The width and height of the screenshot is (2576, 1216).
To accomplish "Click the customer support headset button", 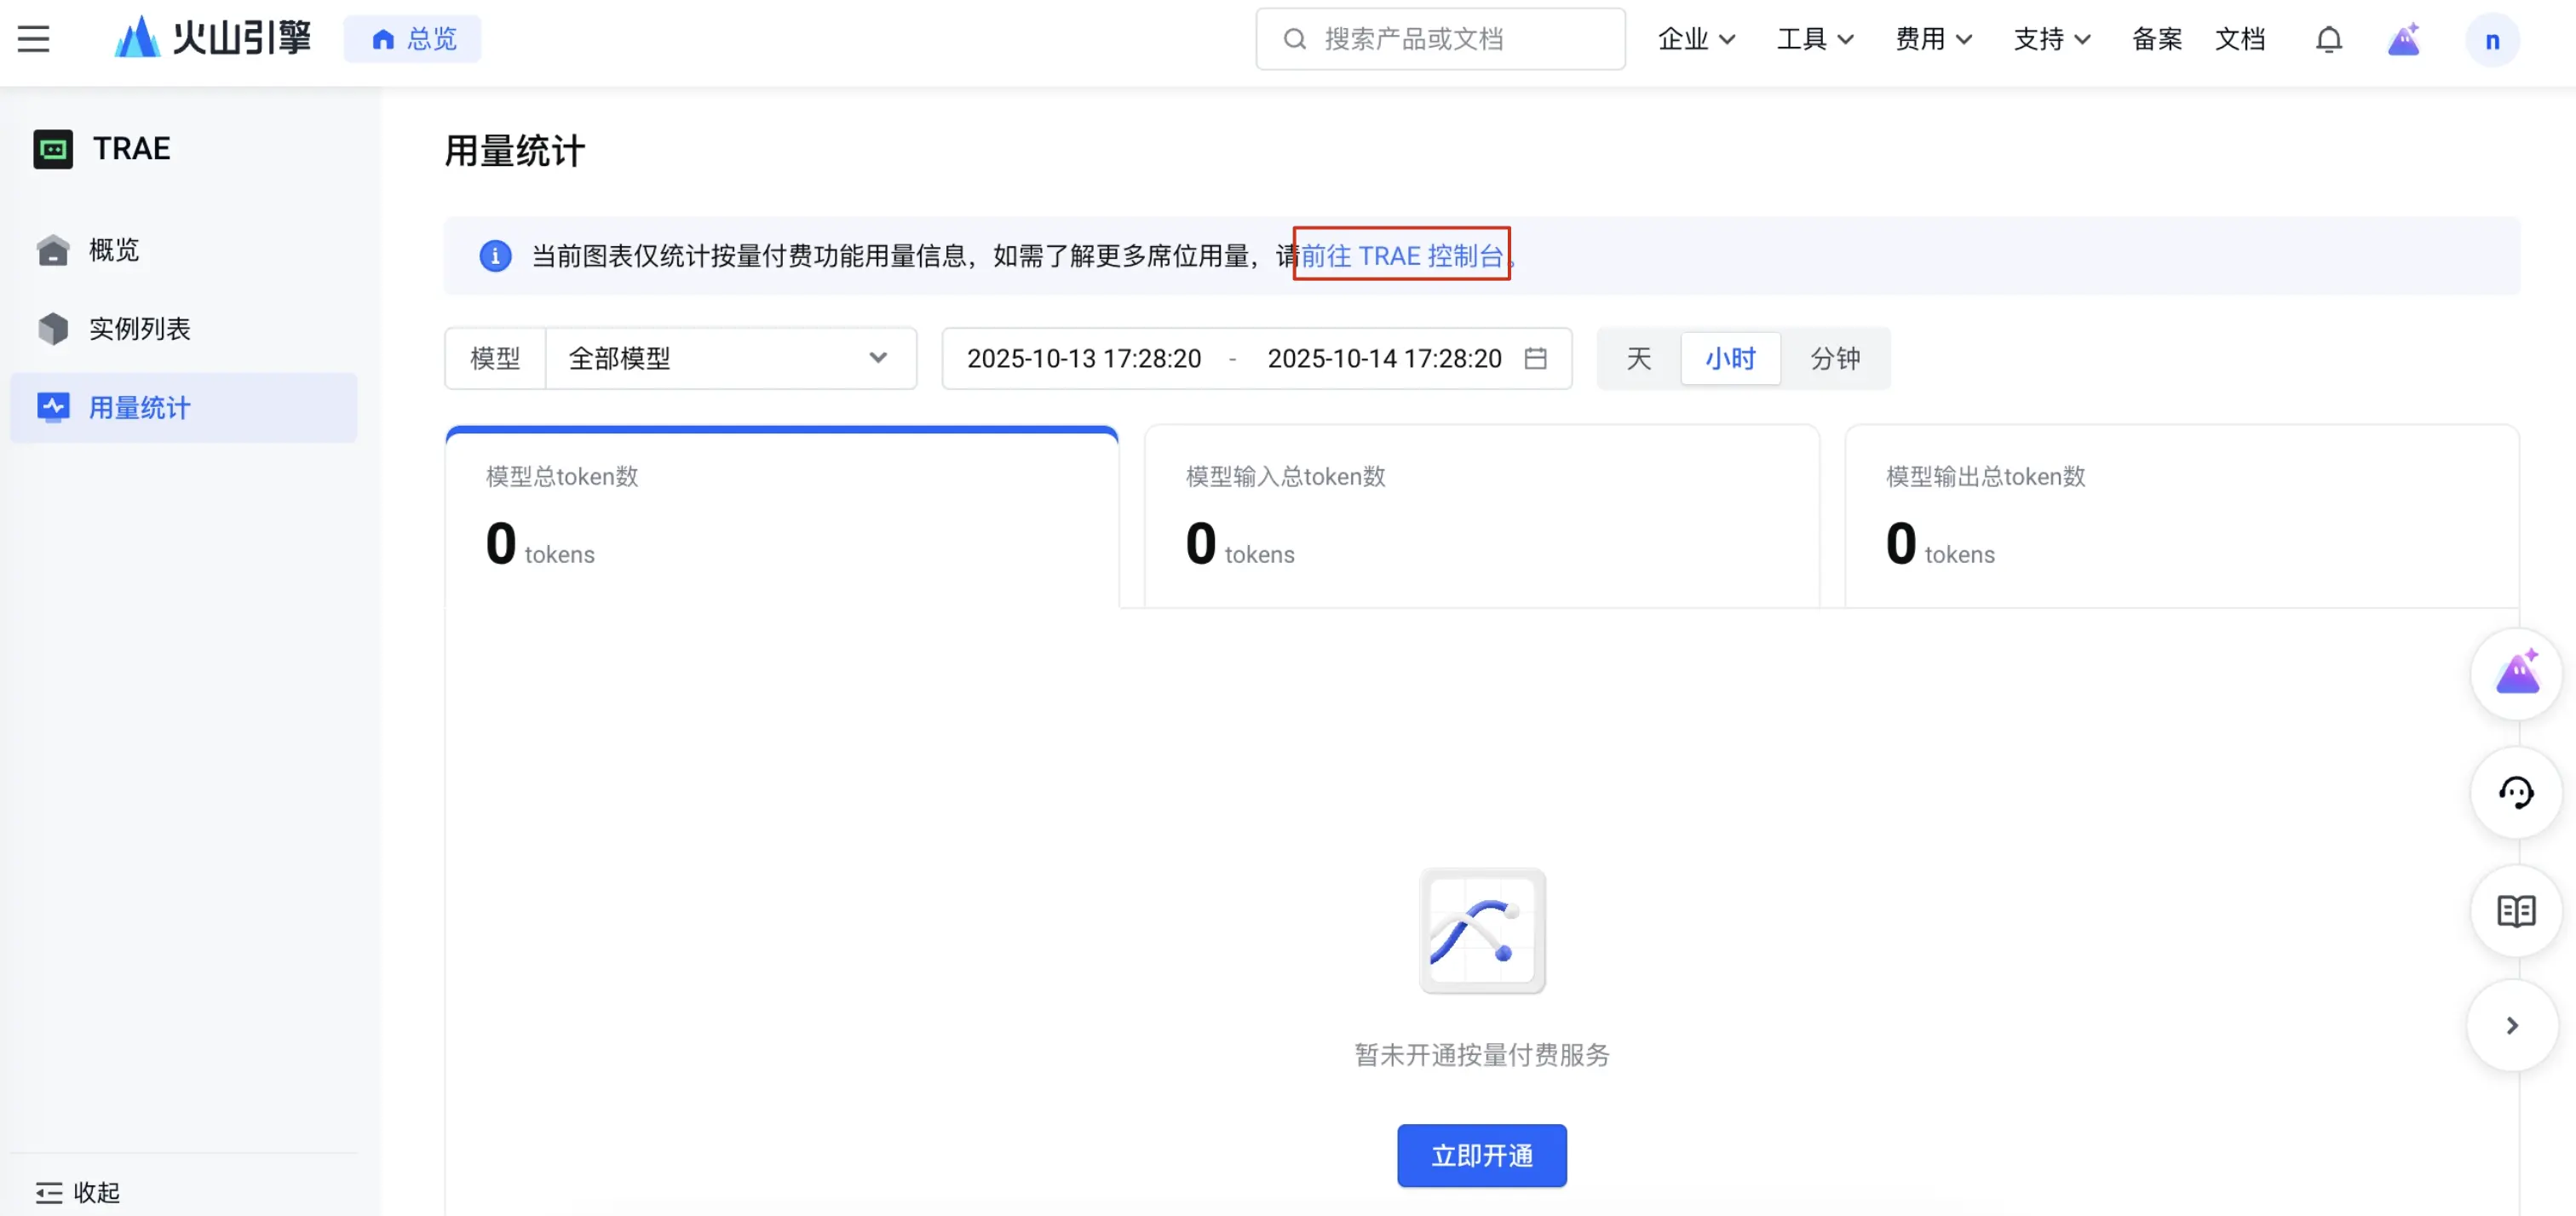I will point(2516,793).
